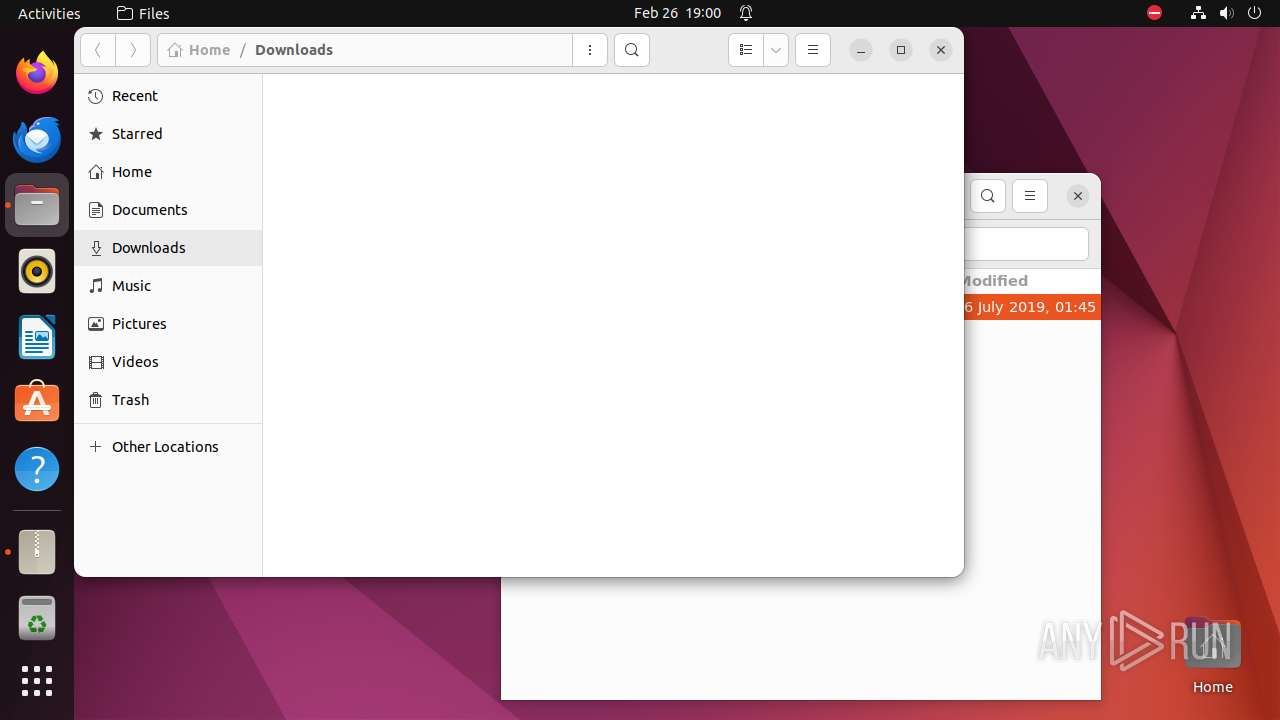Image resolution: width=1280 pixels, height=720 pixels.
Task: Launch LibreOffice Writer from the dock
Action: point(37,337)
